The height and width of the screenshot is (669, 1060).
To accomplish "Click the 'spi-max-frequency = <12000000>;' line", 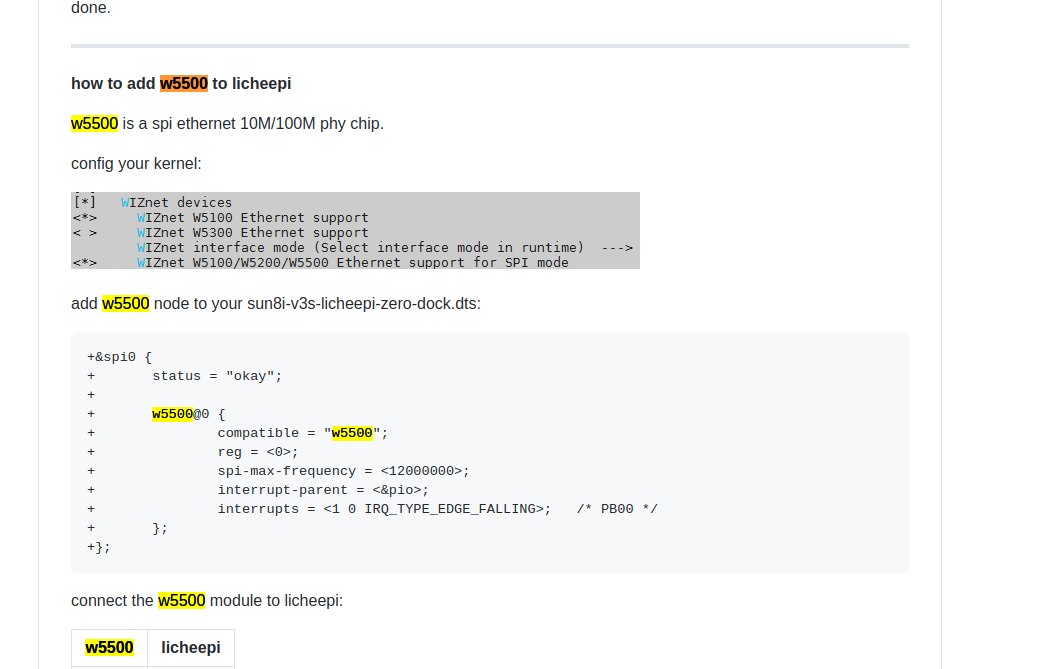I will pyautogui.click(x=343, y=470).
